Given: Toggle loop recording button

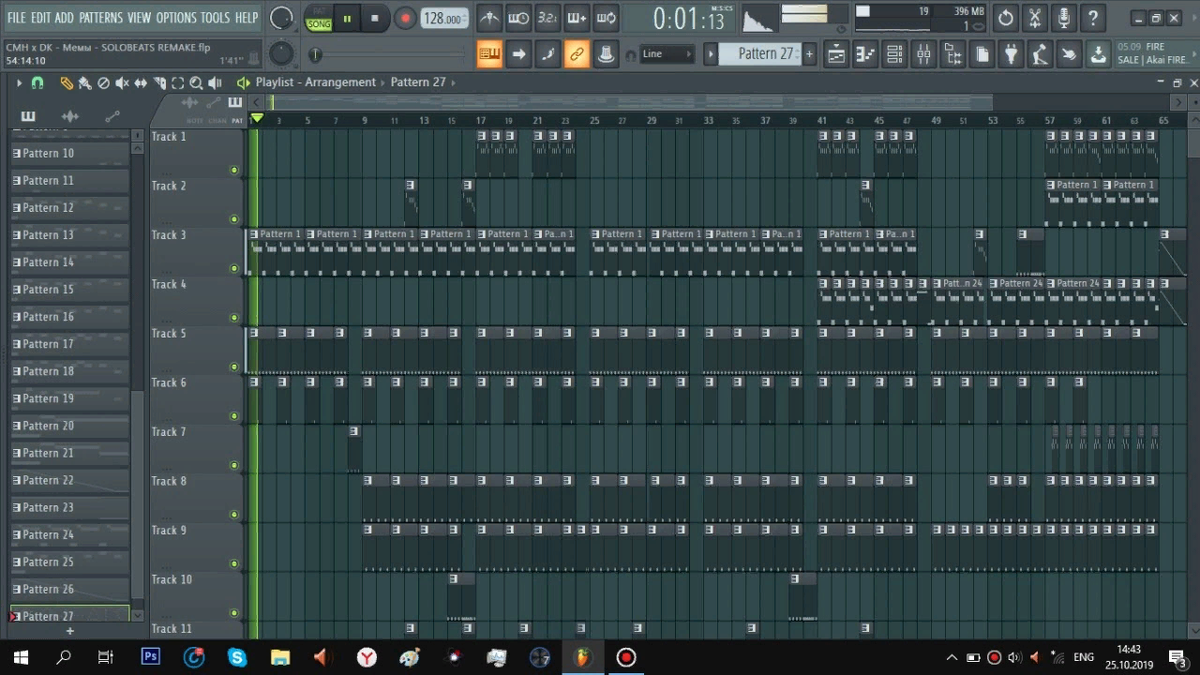Looking at the screenshot, I should pyautogui.click(x=606, y=18).
